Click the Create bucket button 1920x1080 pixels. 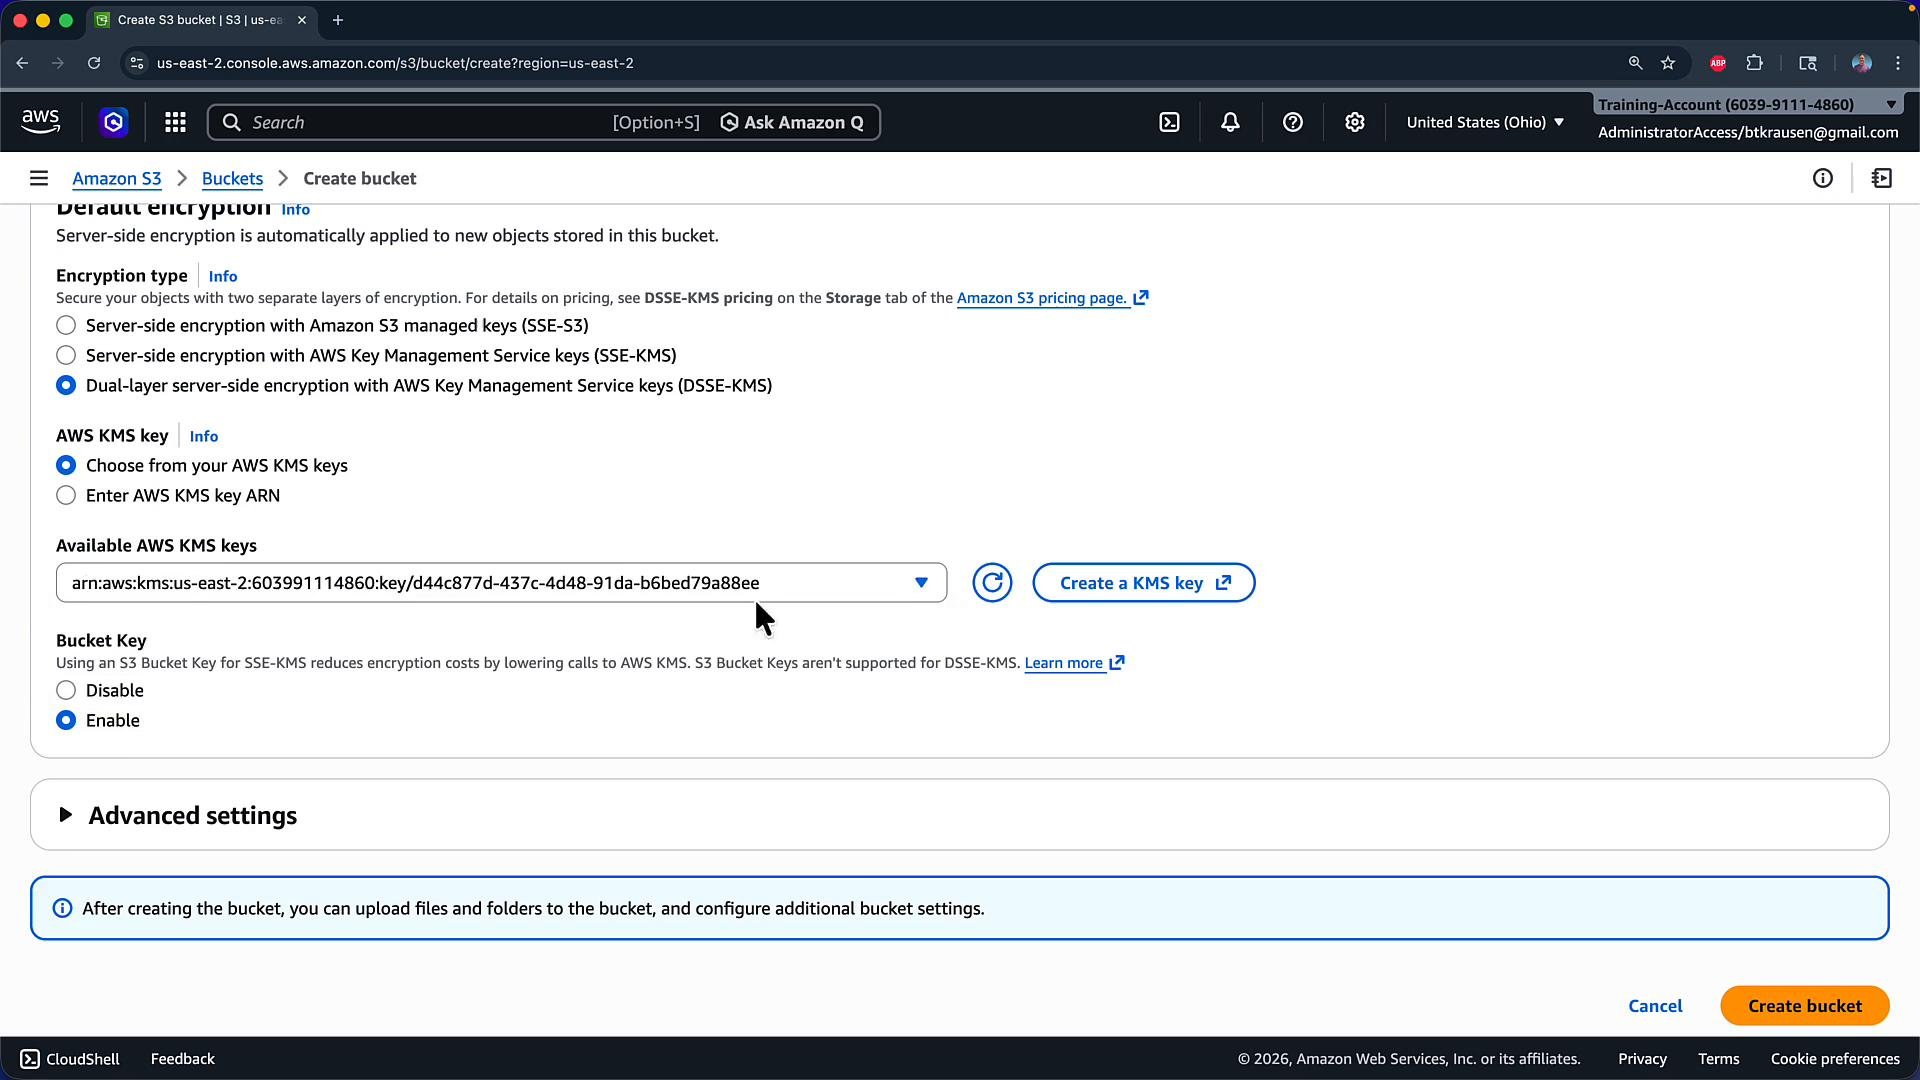1805,1006
